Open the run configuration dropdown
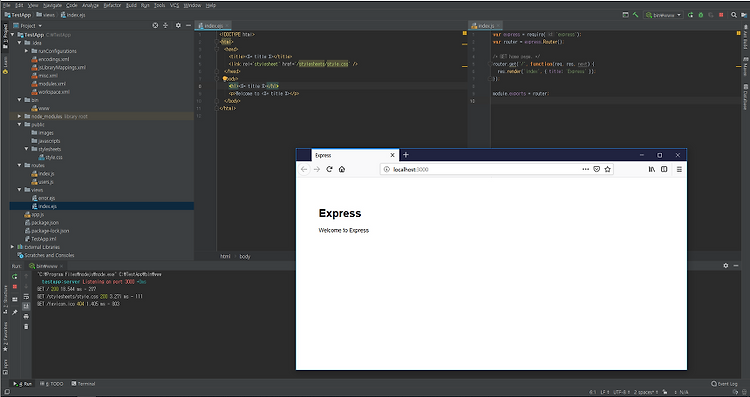This screenshot has height=397, width=750. click(x=663, y=15)
